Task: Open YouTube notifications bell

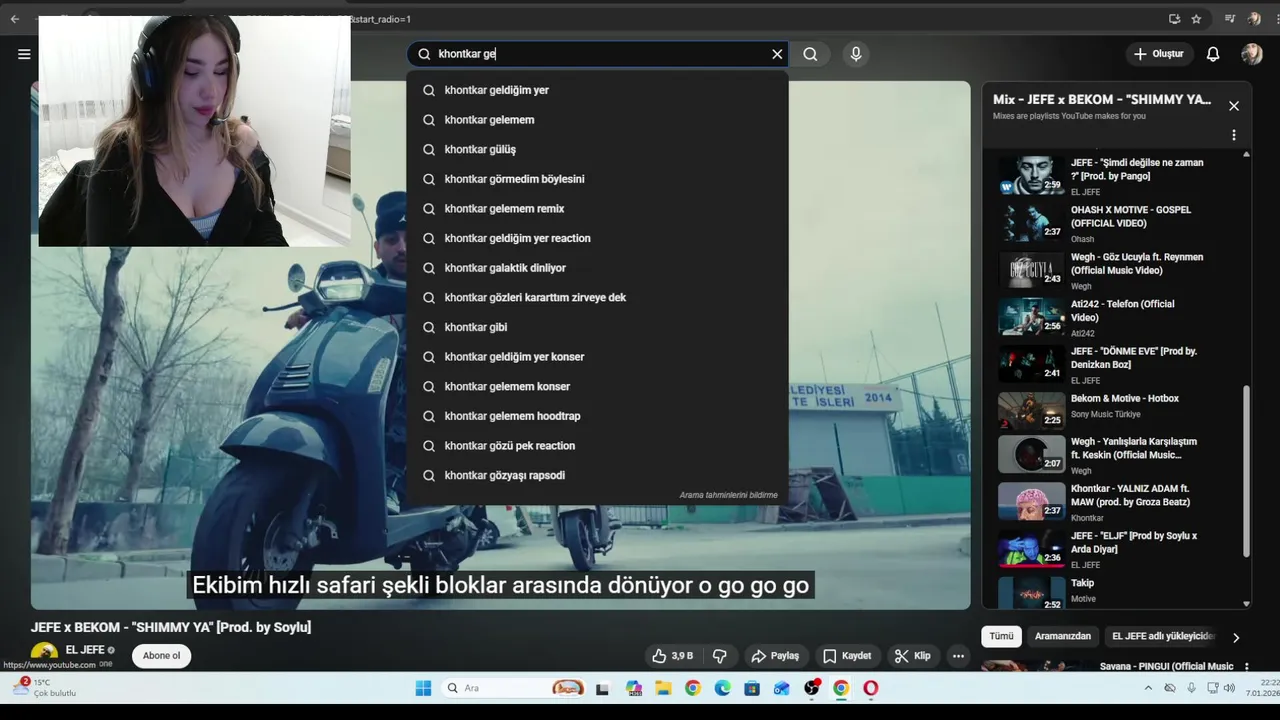Action: (x=1213, y=54)
